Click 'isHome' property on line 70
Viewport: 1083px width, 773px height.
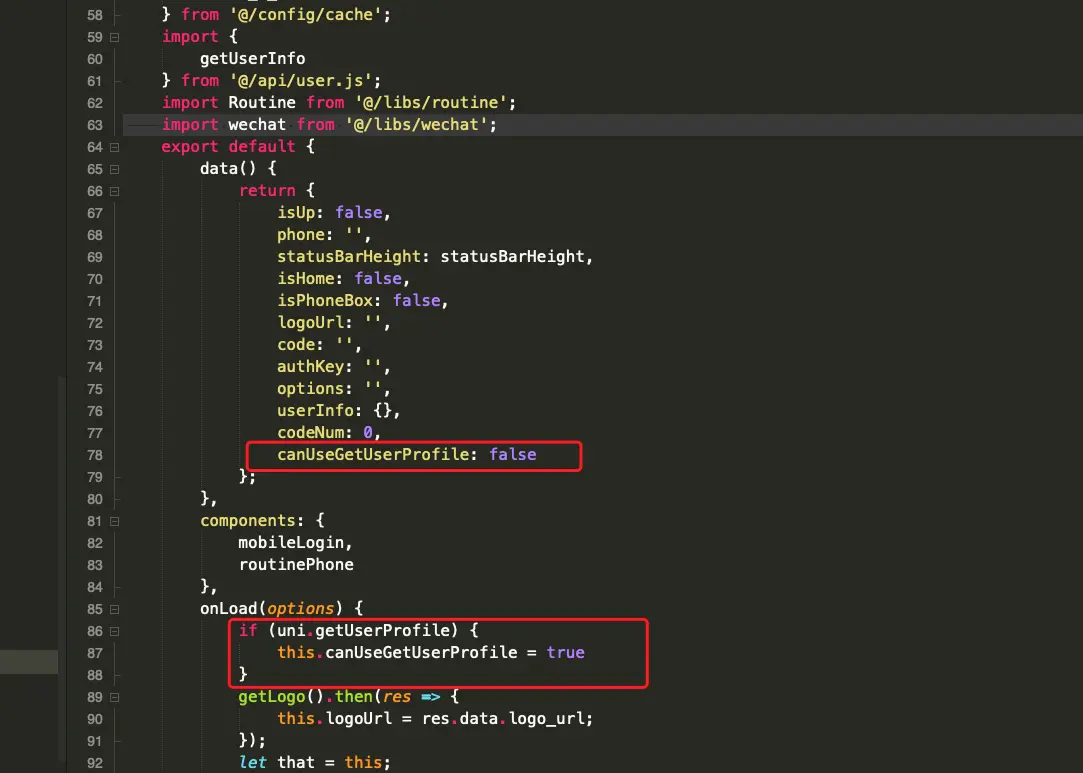click(x=305, y=278)
